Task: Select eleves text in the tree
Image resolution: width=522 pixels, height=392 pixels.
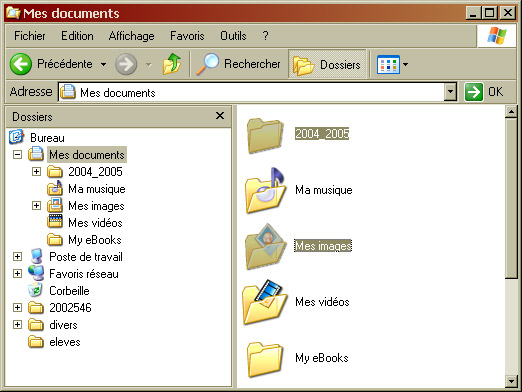Action: [x=65, y=342]
